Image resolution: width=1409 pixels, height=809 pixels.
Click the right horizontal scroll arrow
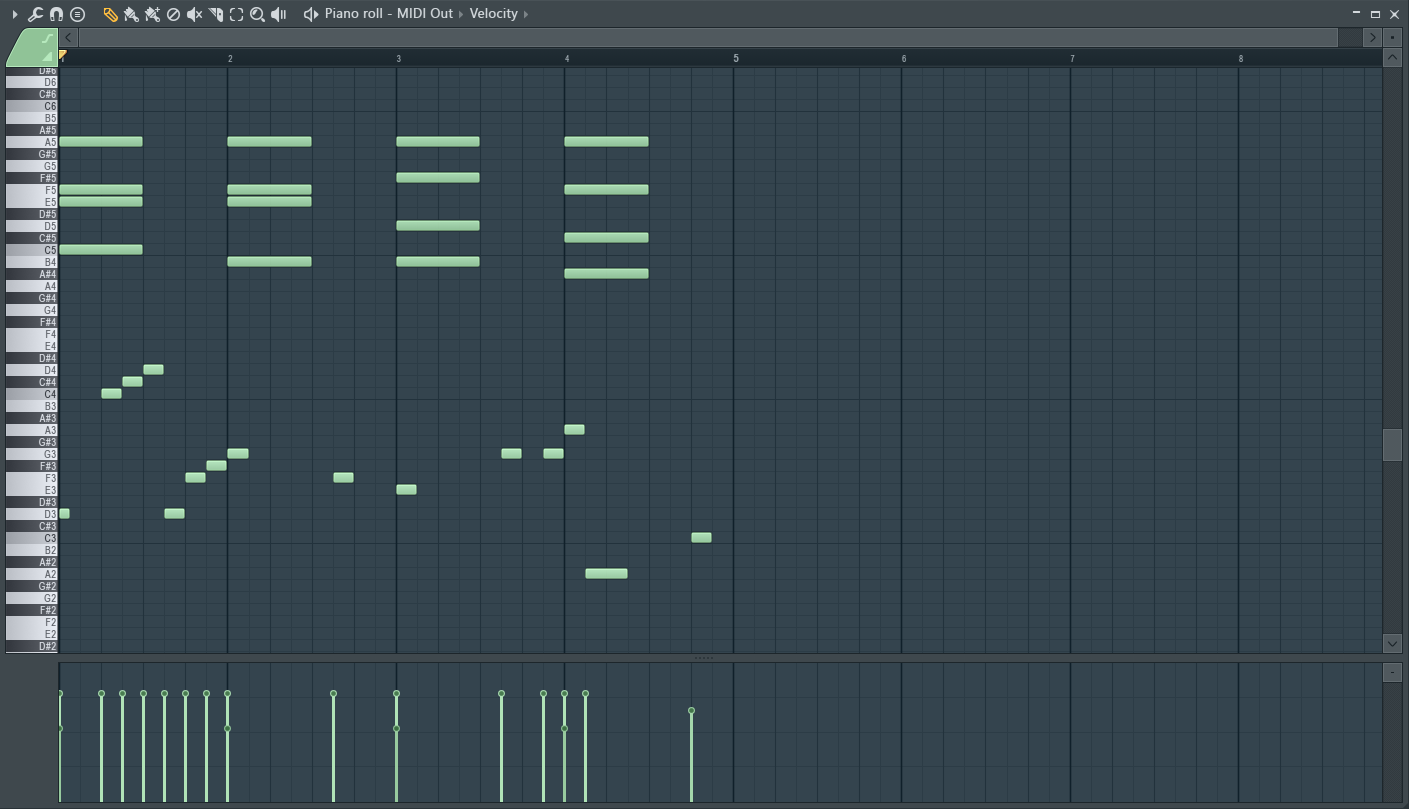[1373, 37]
